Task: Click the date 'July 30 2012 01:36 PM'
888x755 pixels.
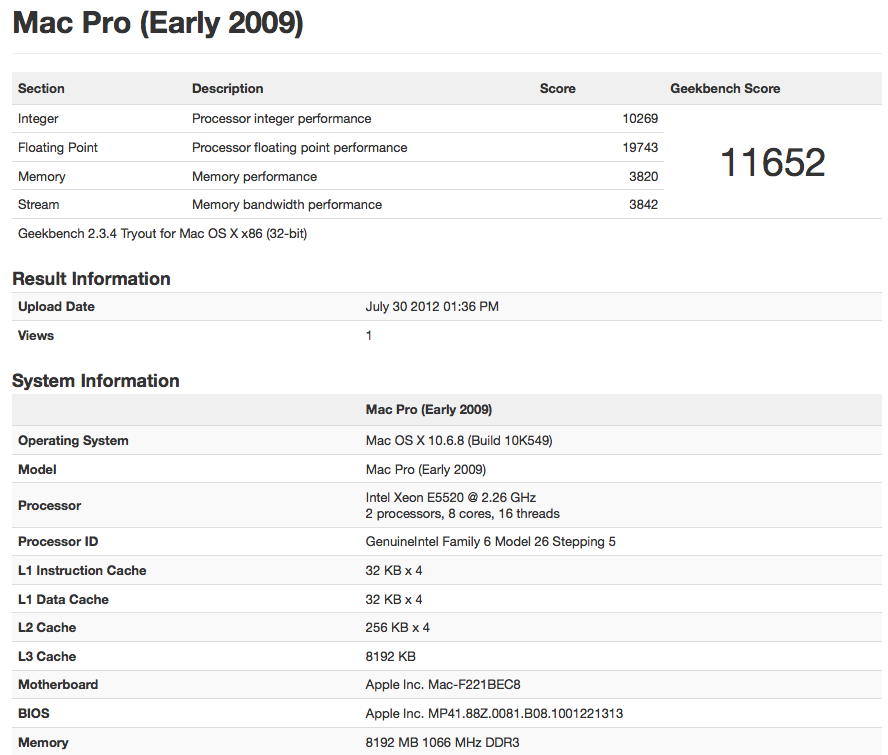Action: pyautogui.click(x=432, y=306)
